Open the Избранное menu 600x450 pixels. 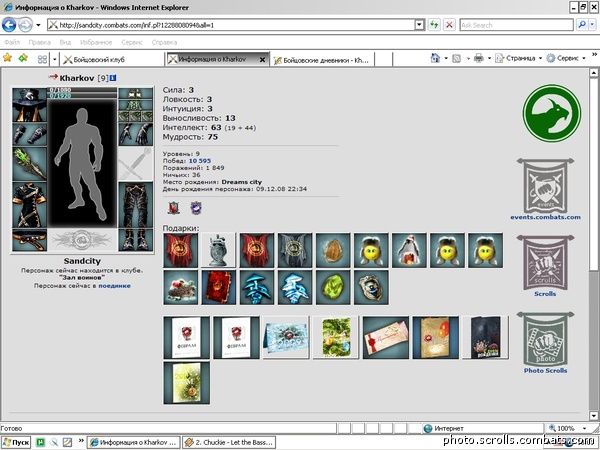pyautogui.click(x=96, y=42)
